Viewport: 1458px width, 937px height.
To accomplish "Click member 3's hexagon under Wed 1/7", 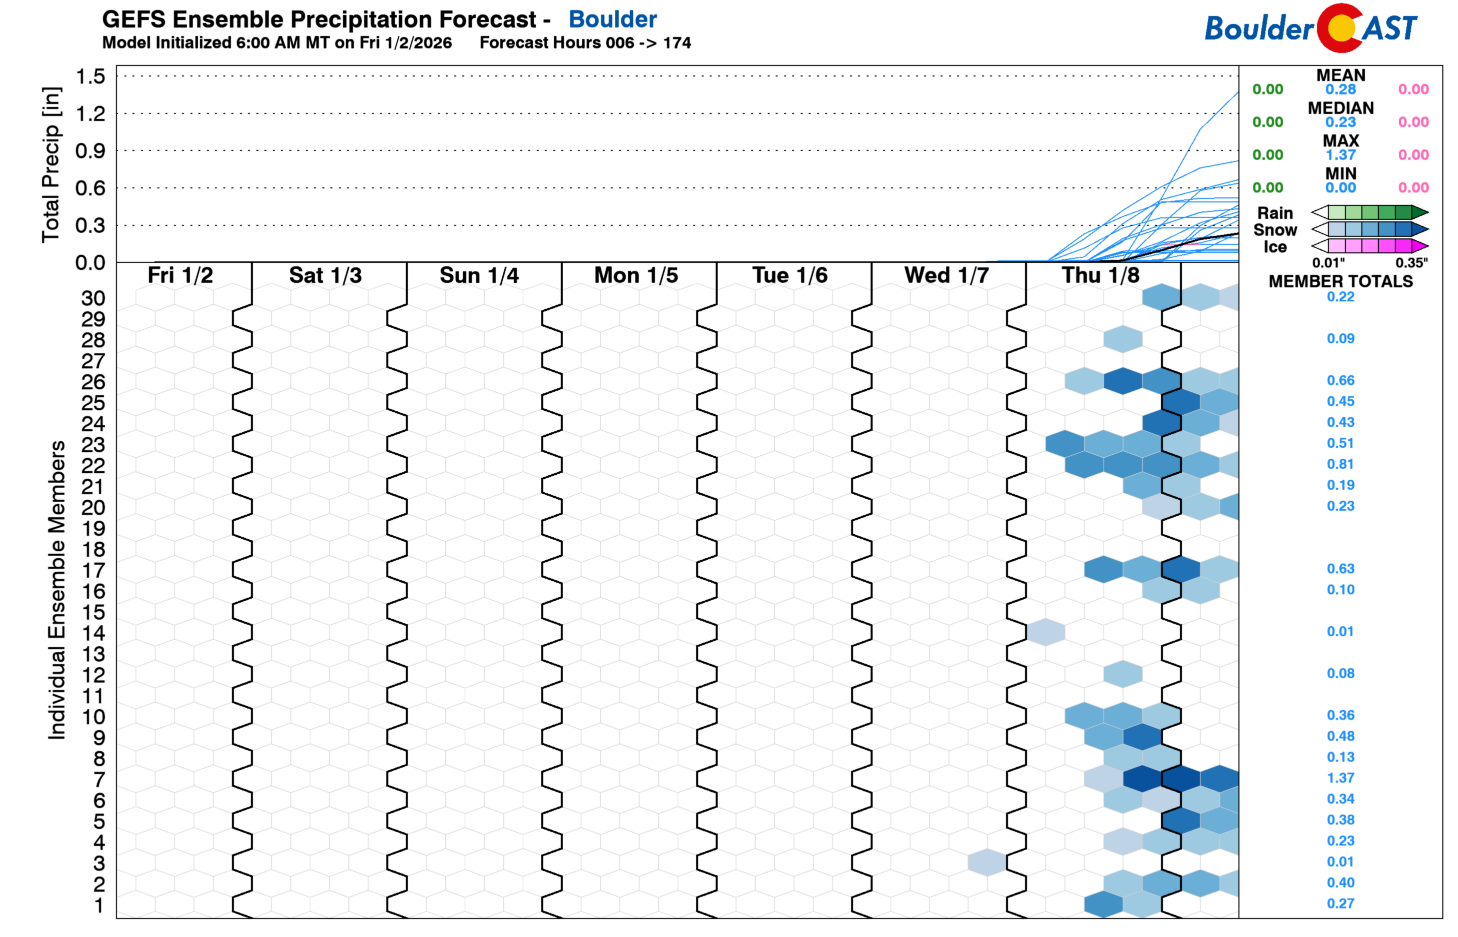I will point(986,862).
